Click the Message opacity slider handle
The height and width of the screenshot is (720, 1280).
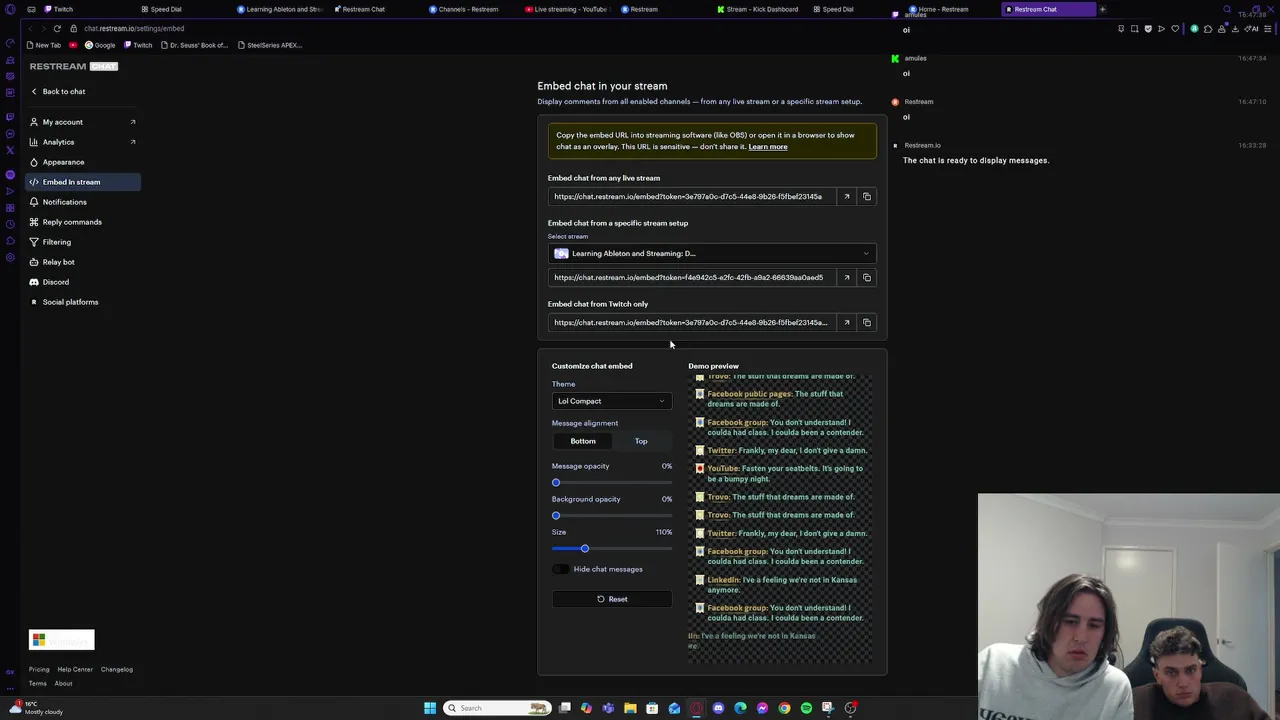pyautogui.click(x=556, y=483)
